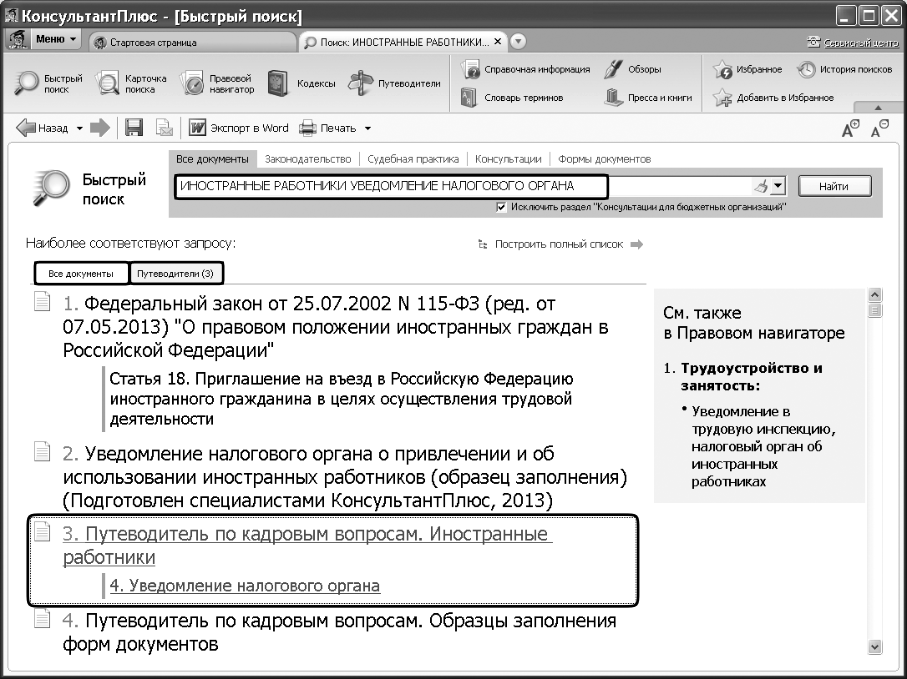The width and height of the screenshot is (907, 679).
Task: Increase font size with A+ icon
Action: tap(850, 128)
